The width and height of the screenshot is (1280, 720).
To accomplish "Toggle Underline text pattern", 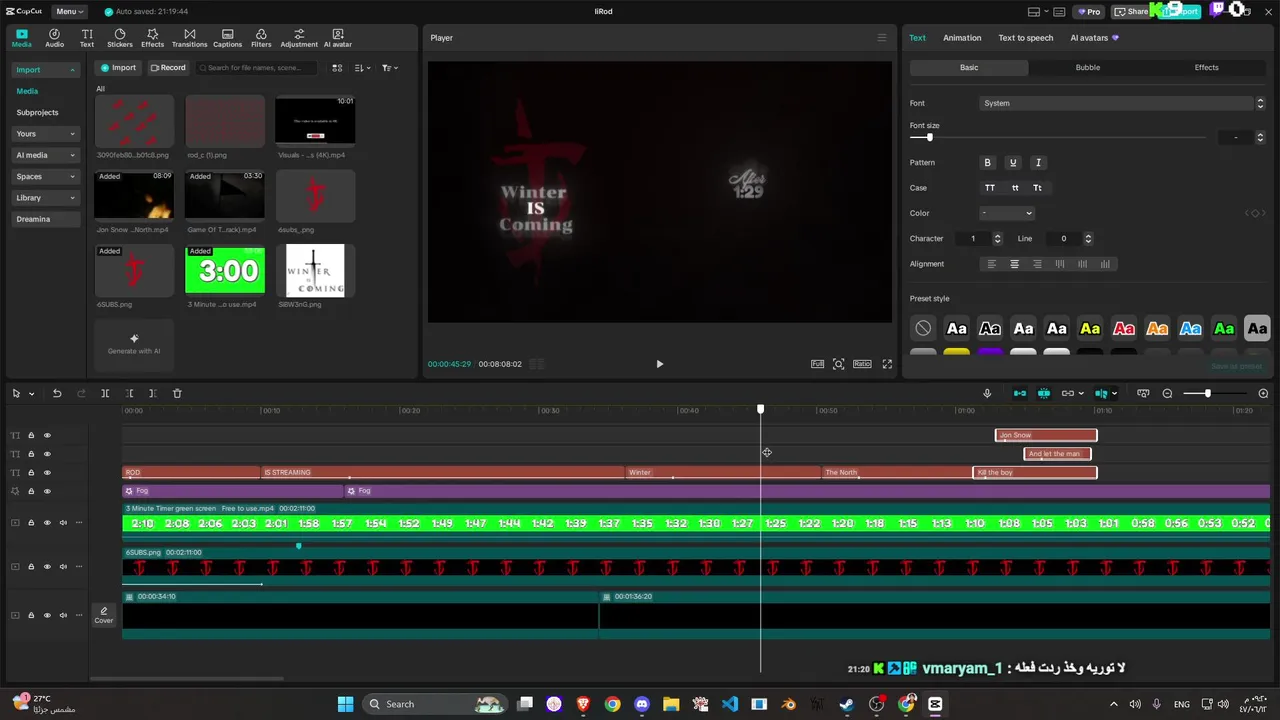I will tap(1013, 162).
